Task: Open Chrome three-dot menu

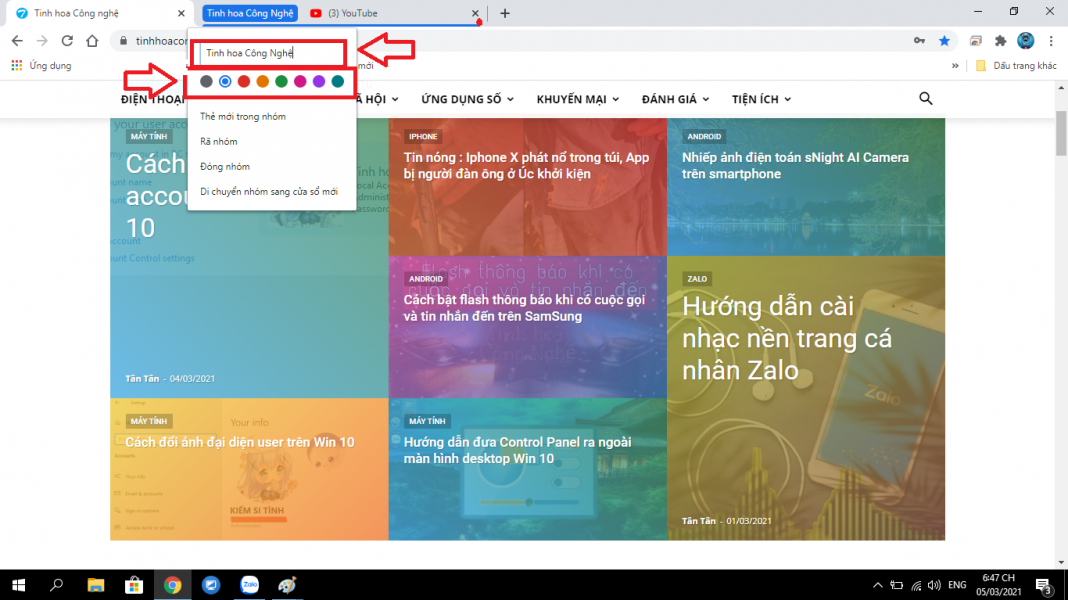Action: tap(1049, 41)
